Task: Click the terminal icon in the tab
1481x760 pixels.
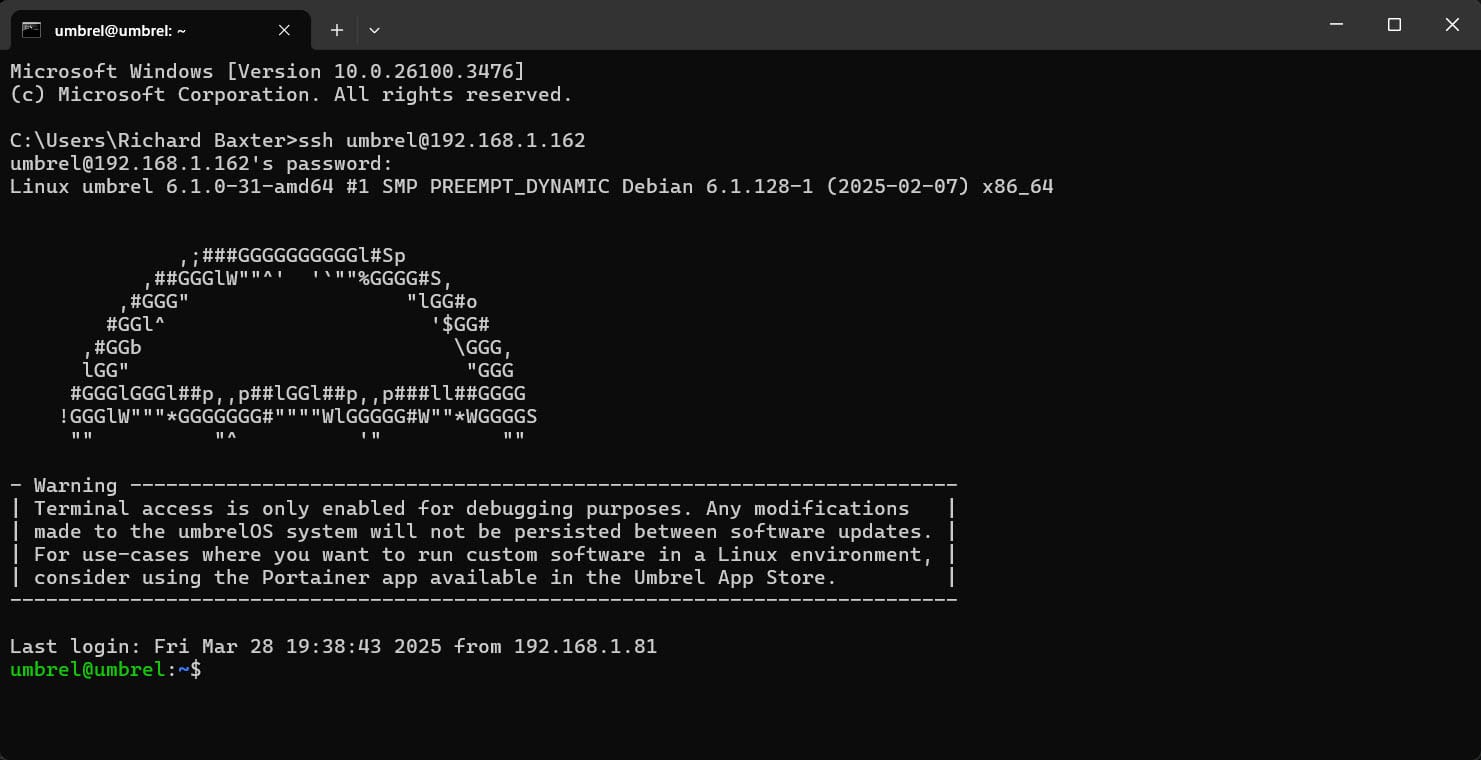Action: click(32, 30)
